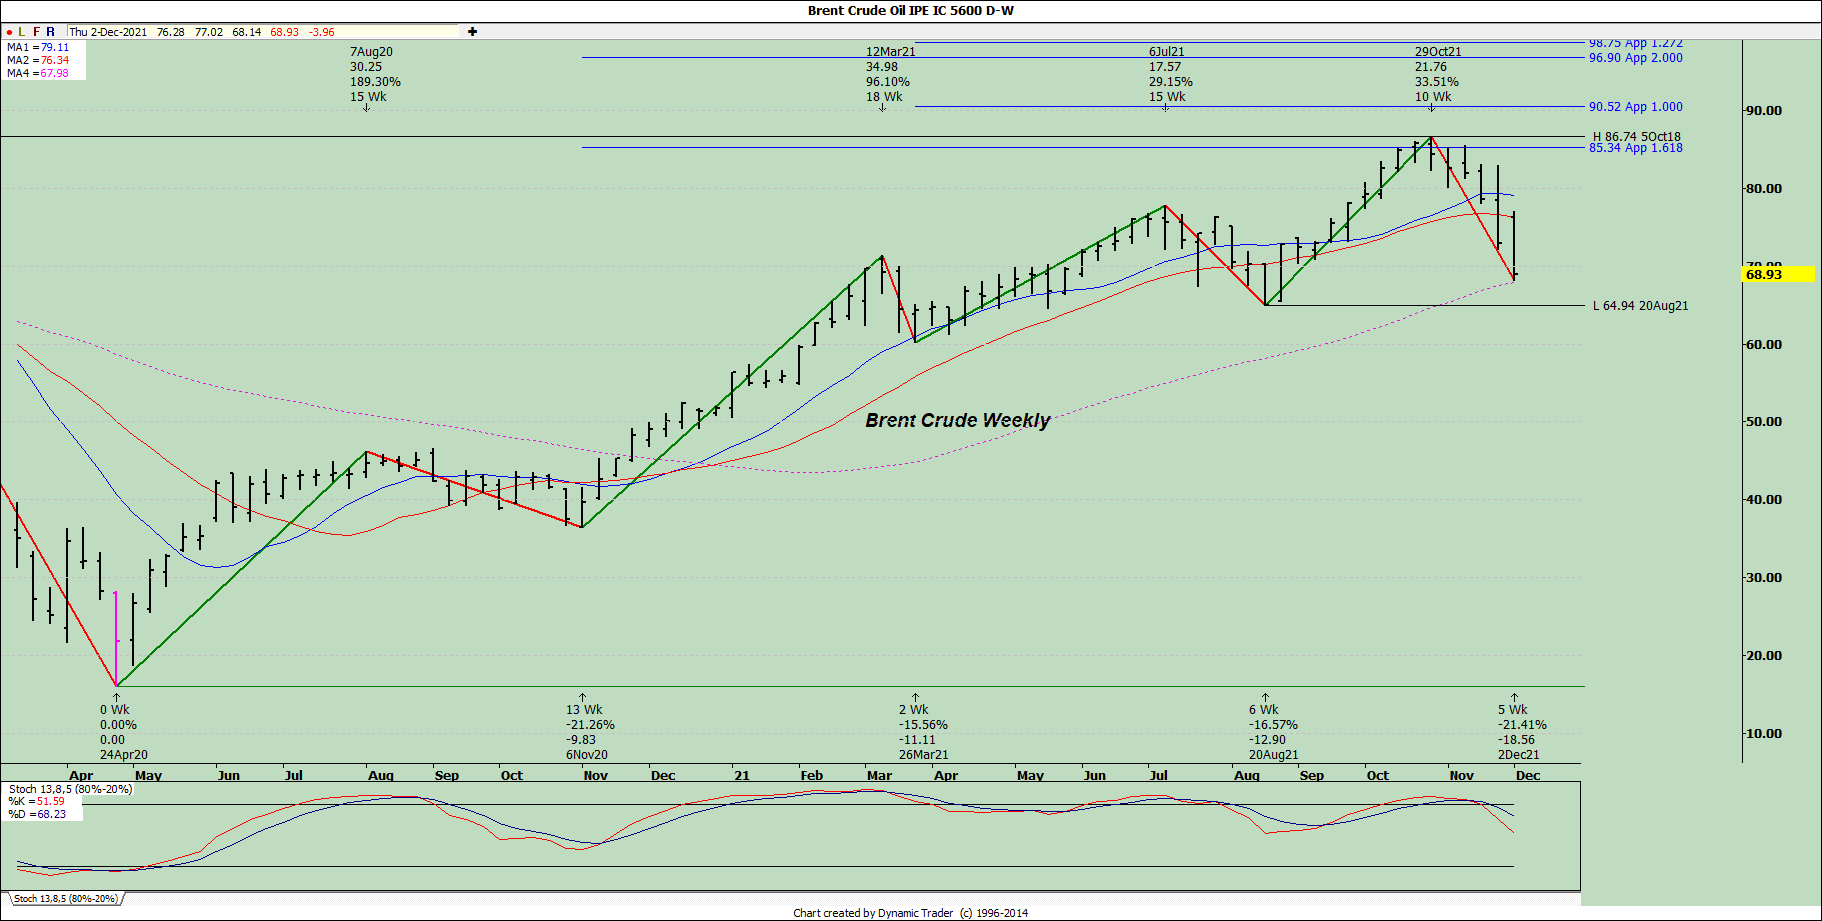Click the 90.52 App 1.000 projection label
The image size is (1822, 921).
coord(1635,107)
